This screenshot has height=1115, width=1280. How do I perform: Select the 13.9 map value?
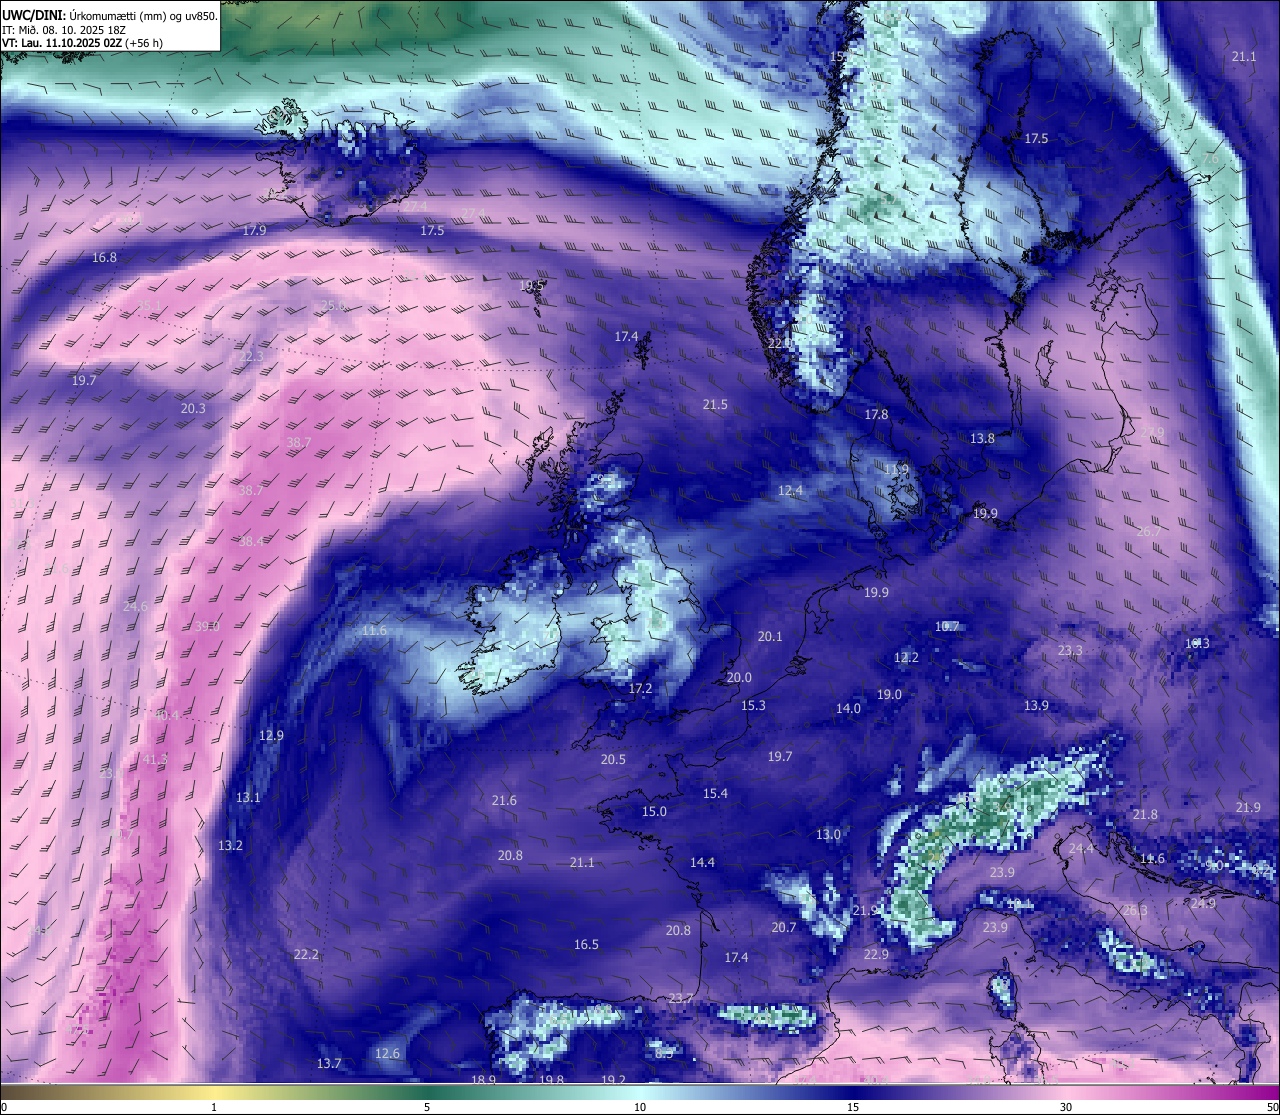coord(1036,705)
